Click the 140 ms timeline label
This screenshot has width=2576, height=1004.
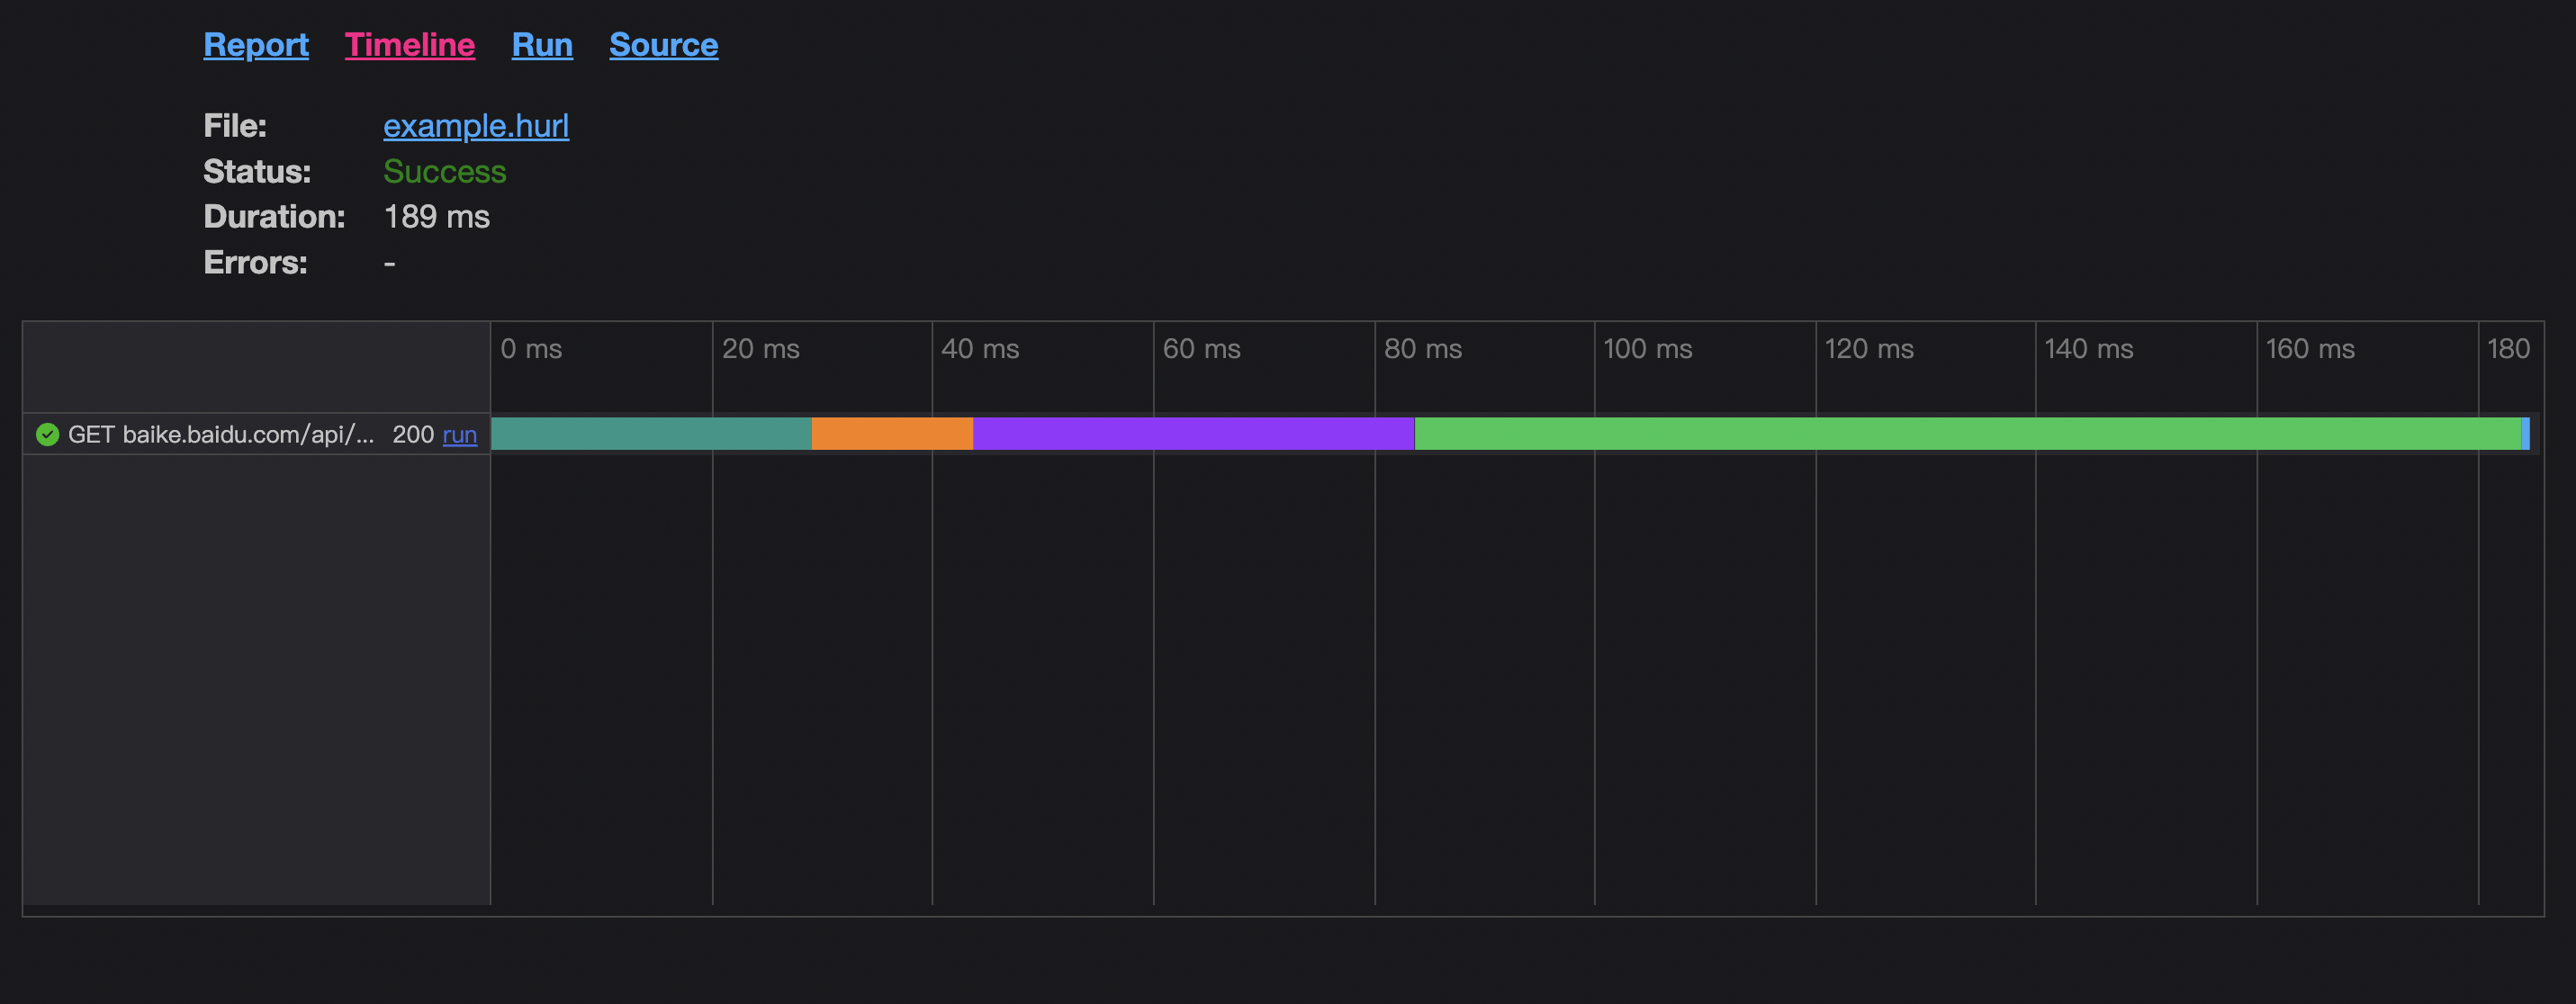click(2089, 349)
